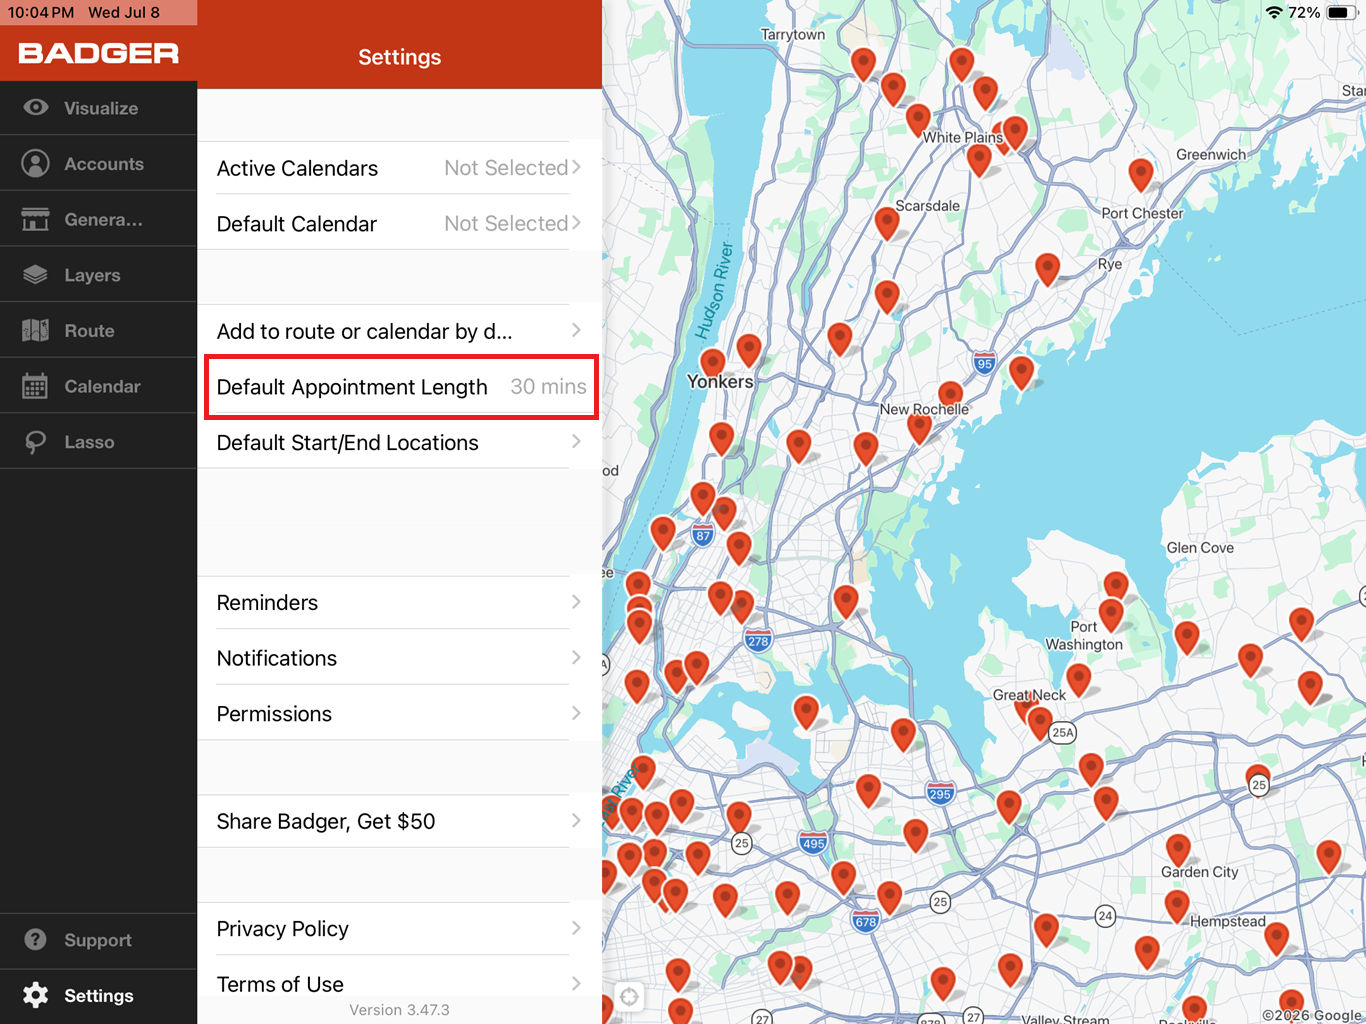Screen dimensions: 1366x1024
Task: Click the Route map icon
Action: coord(36,331)
